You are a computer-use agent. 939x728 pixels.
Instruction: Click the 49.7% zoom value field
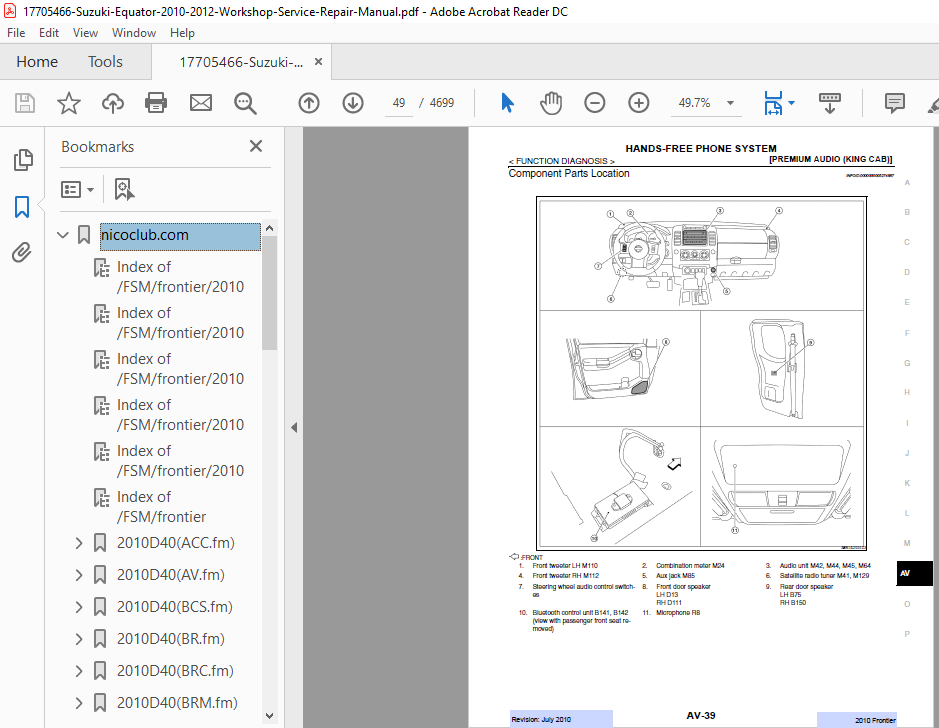coord(694,103)
